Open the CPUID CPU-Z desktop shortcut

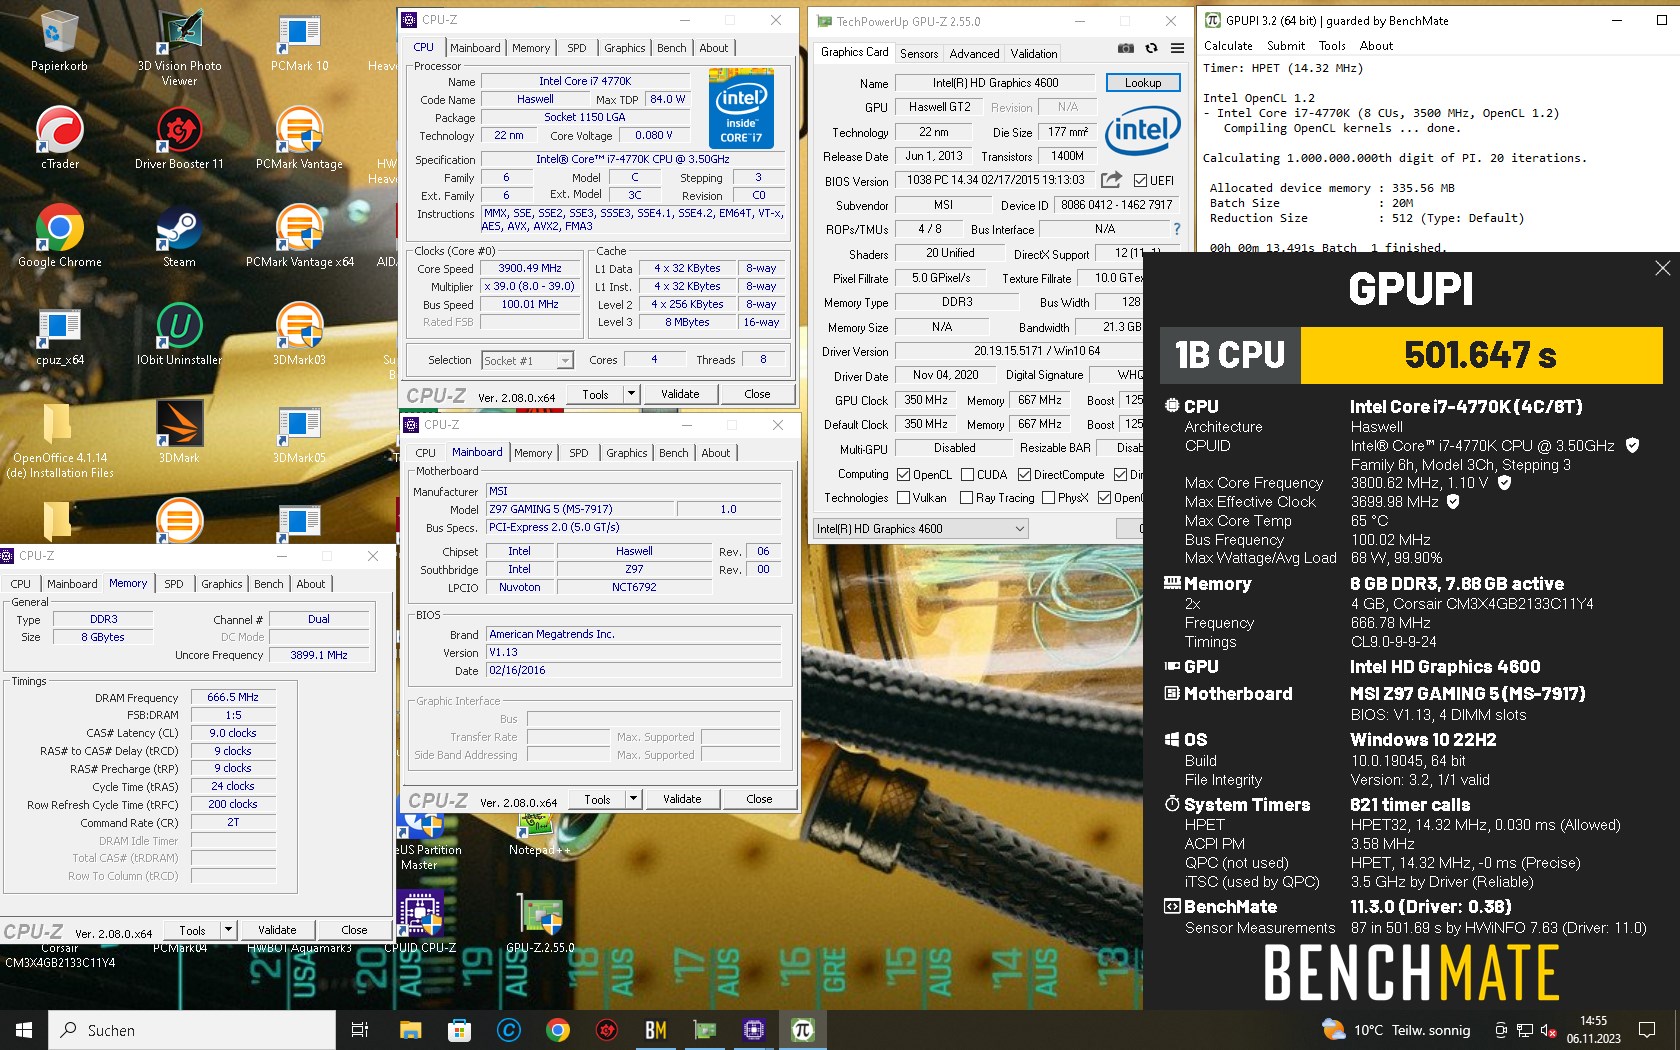click(420, 922)
